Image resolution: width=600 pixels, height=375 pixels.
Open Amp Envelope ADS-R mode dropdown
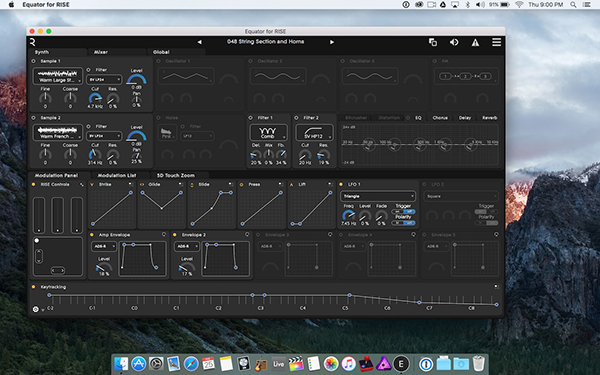tap(103, 246)
